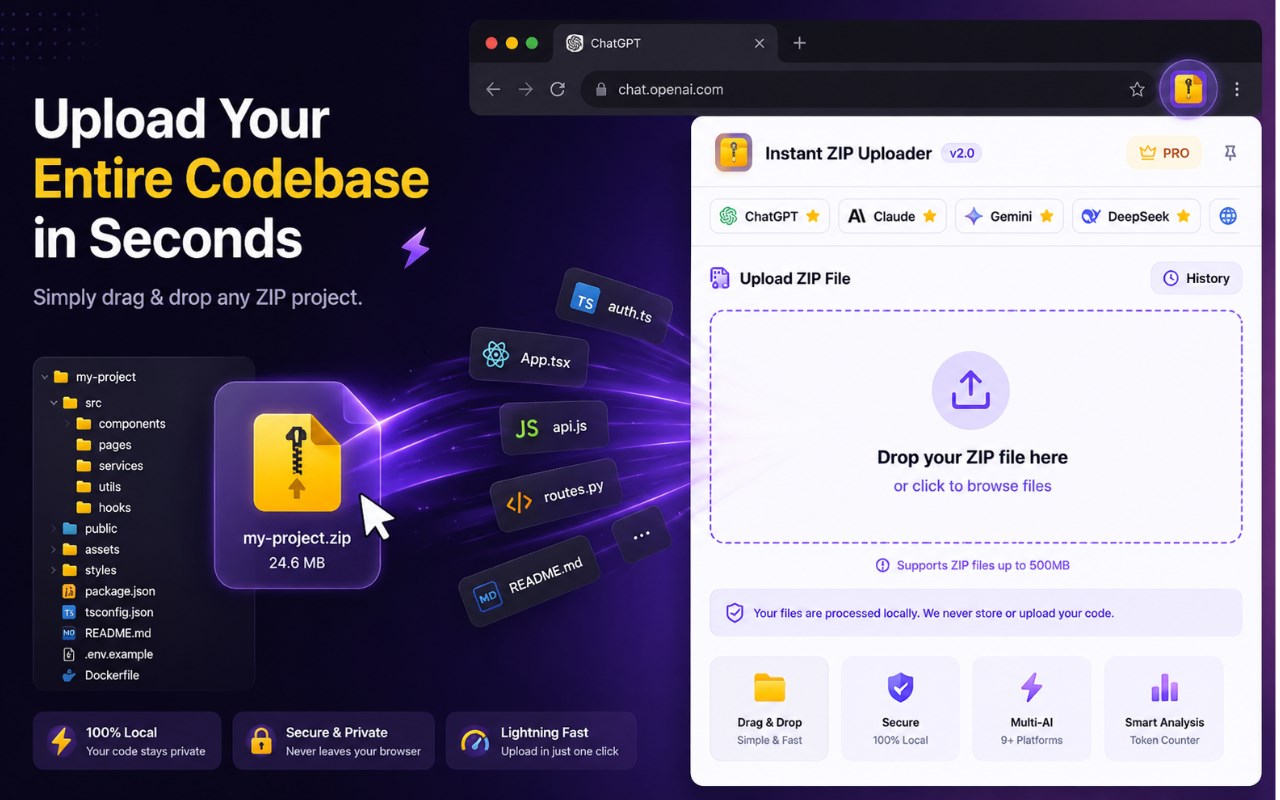Click the .env.example file icon
The width and height of the screenshot is (1280, 800).
click(69, 654)
